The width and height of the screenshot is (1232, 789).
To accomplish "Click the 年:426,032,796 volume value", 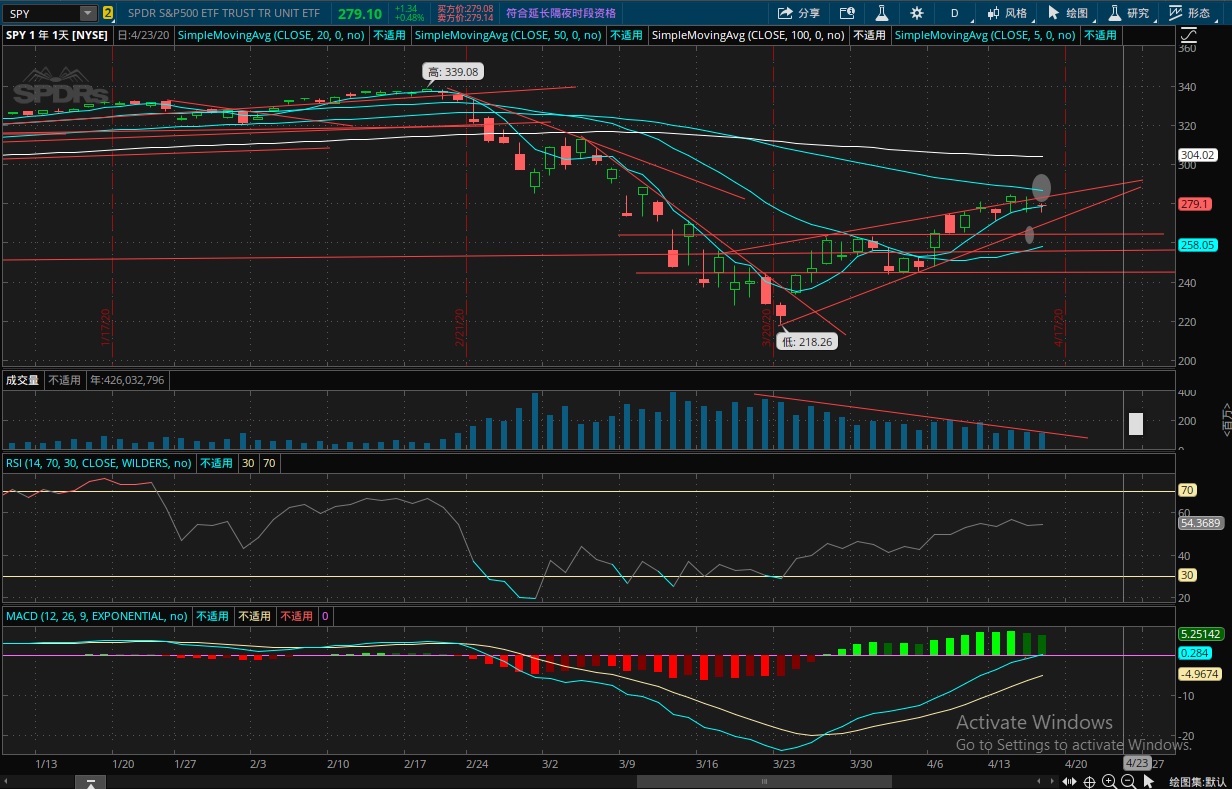I will (x=128, y=380).
